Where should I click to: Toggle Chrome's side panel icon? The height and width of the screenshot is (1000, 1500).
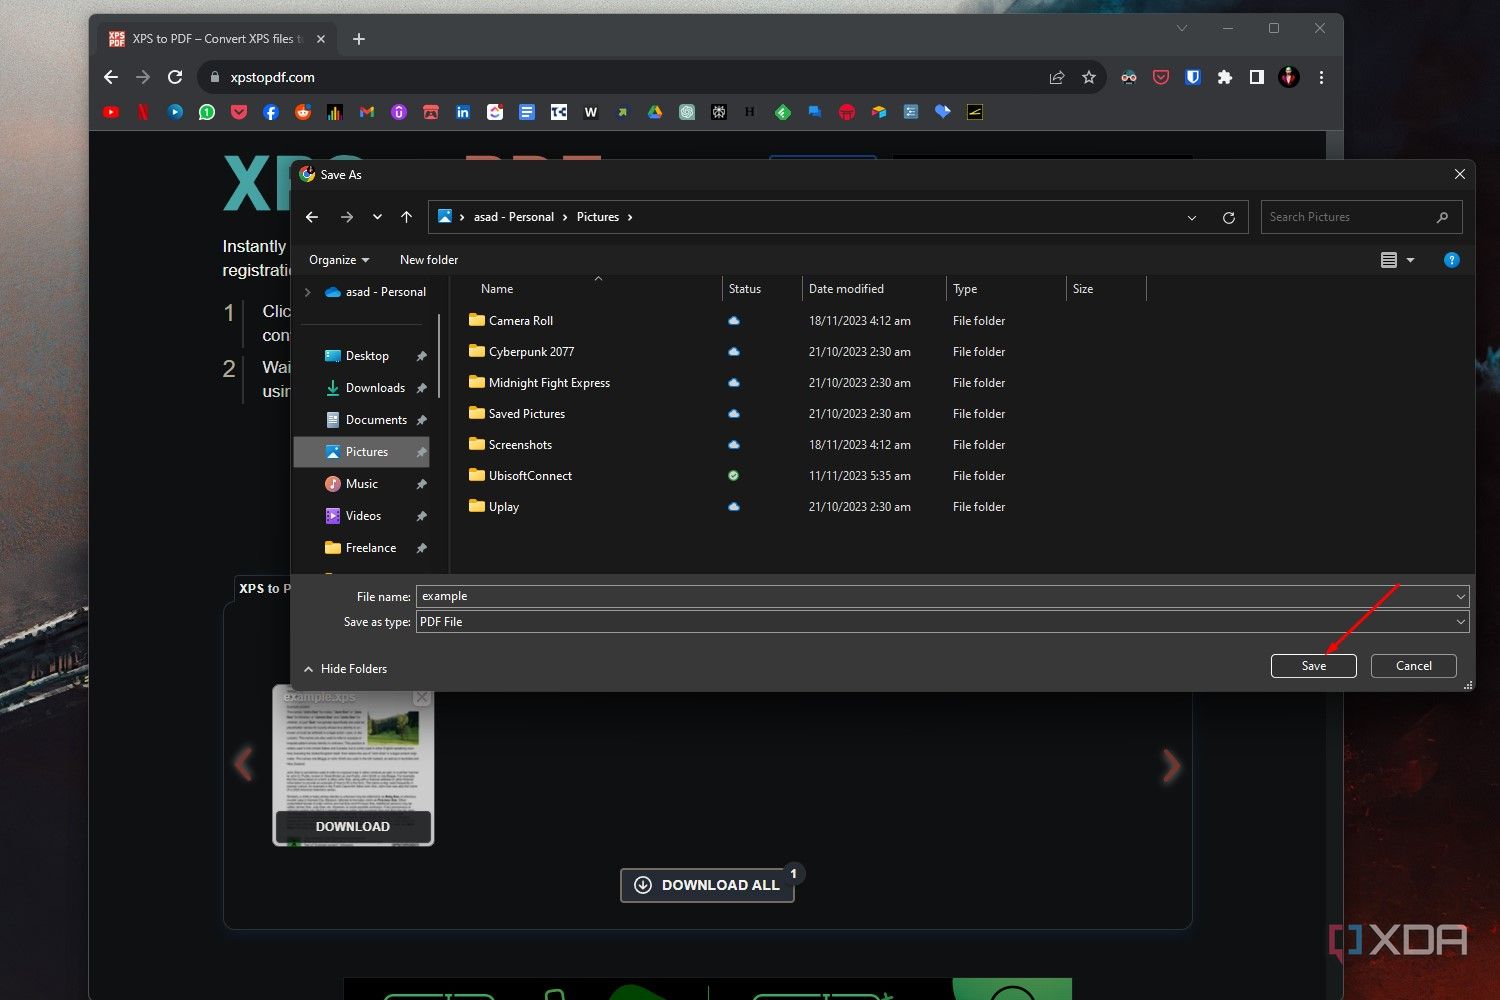click(1257, 77)
